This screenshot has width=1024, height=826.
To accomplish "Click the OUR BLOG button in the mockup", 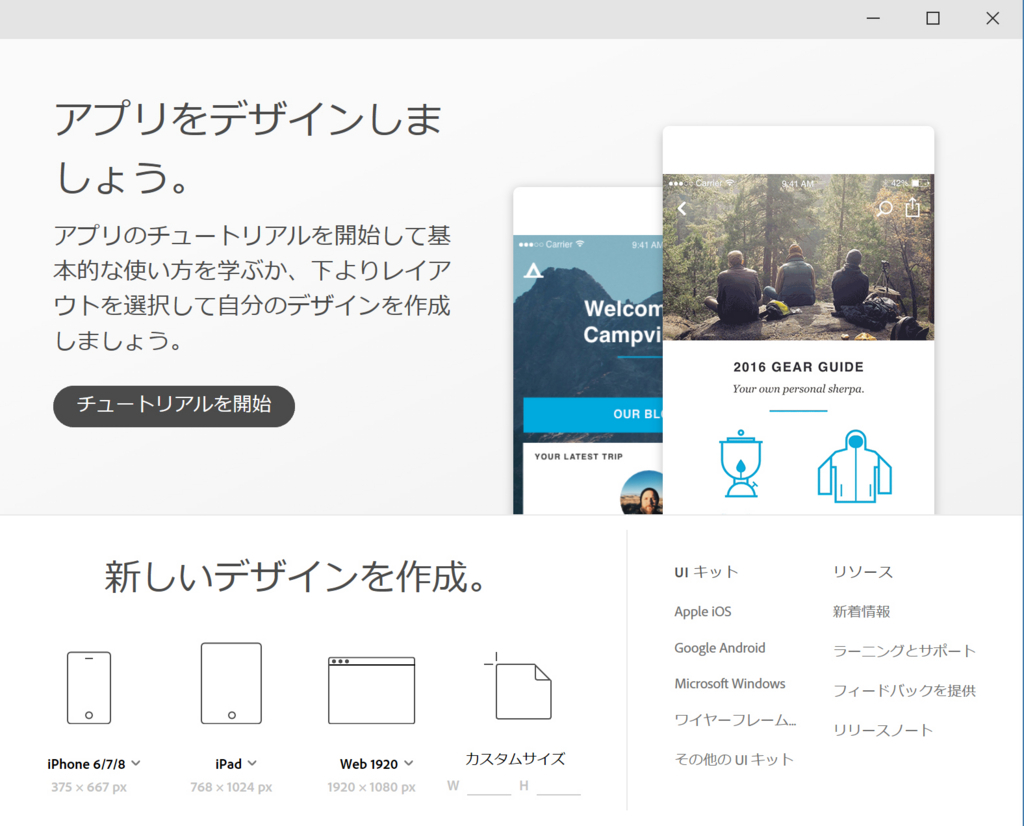I will pyautogui.click(x=593, y=414).
